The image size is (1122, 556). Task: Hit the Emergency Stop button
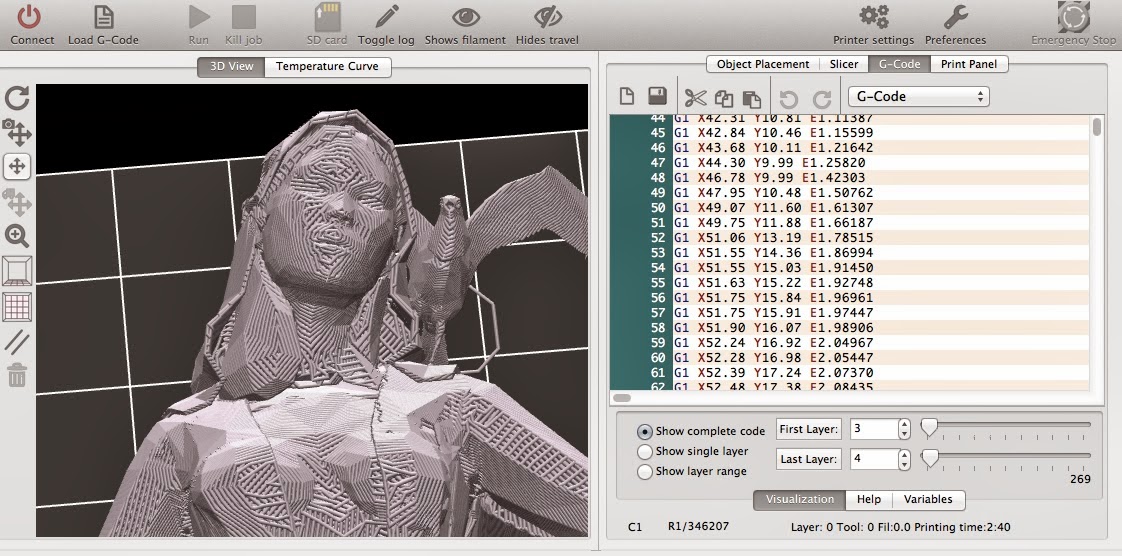1073,16
